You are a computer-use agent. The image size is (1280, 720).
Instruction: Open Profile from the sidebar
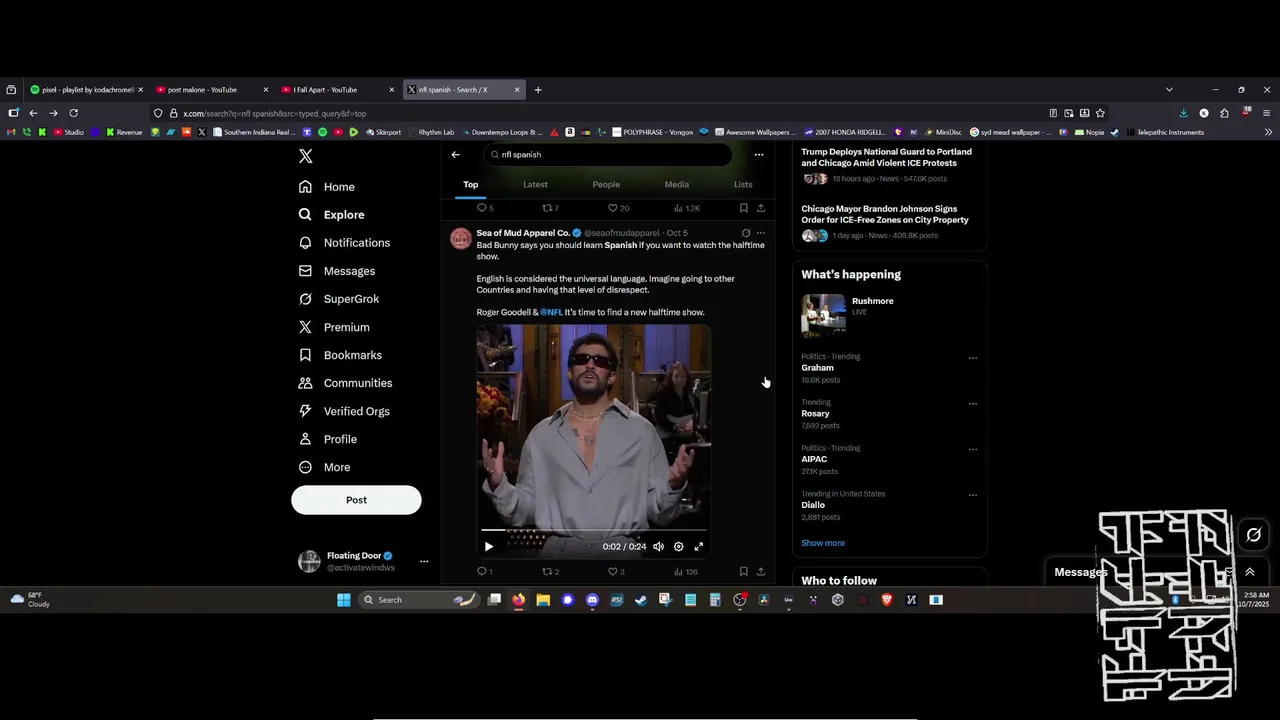click(x=327, y=439)
